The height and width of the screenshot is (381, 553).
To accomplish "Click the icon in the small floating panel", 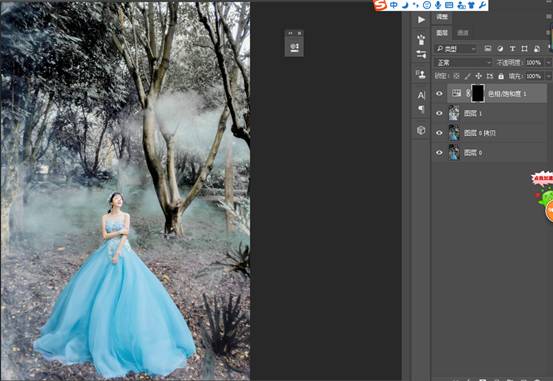I will [x=294, y=47].
